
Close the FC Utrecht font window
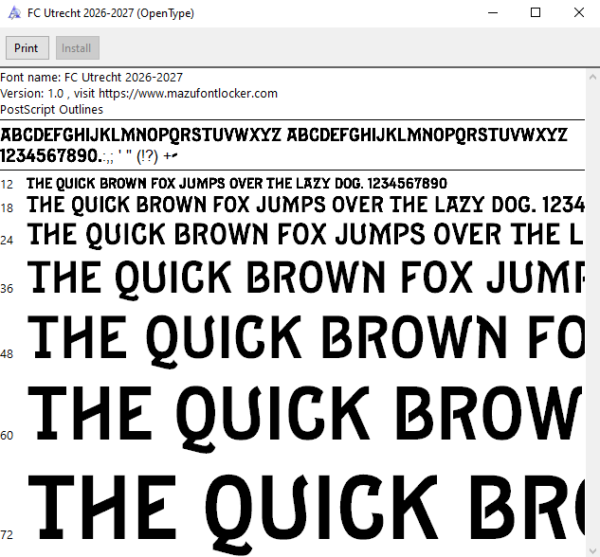579,13
